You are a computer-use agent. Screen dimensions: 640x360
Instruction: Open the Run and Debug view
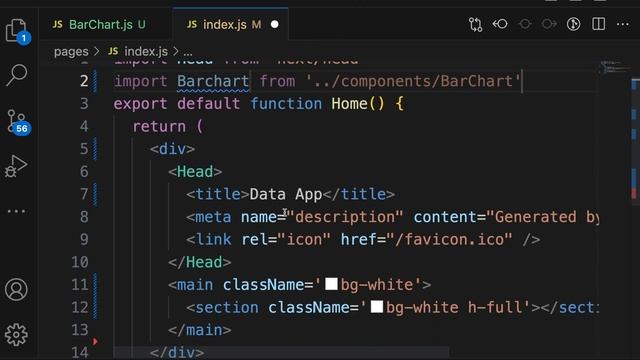click(x=16, y=166)
